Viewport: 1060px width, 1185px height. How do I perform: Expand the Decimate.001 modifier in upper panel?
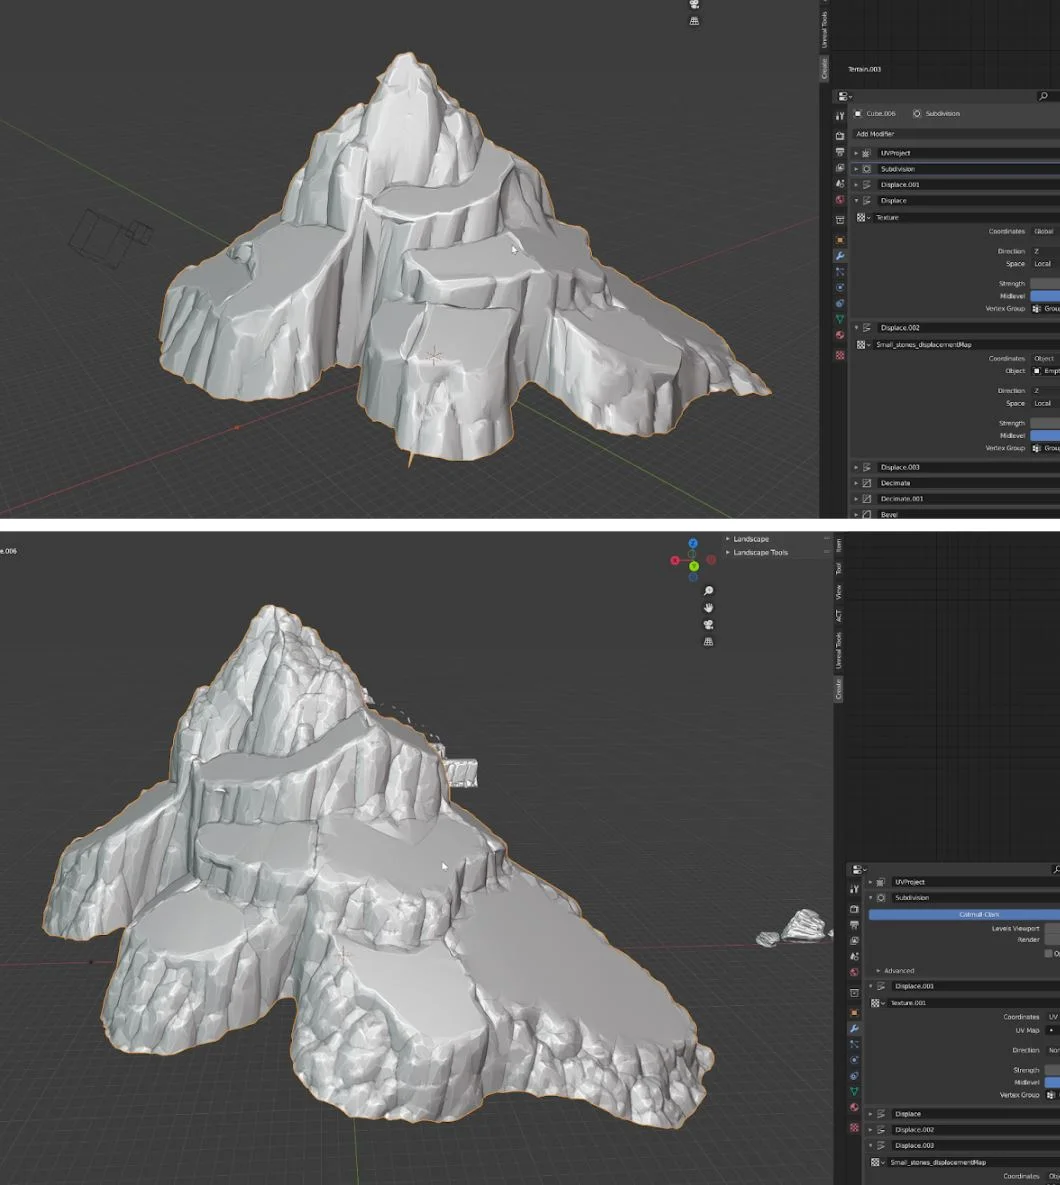tap(856, 499)
